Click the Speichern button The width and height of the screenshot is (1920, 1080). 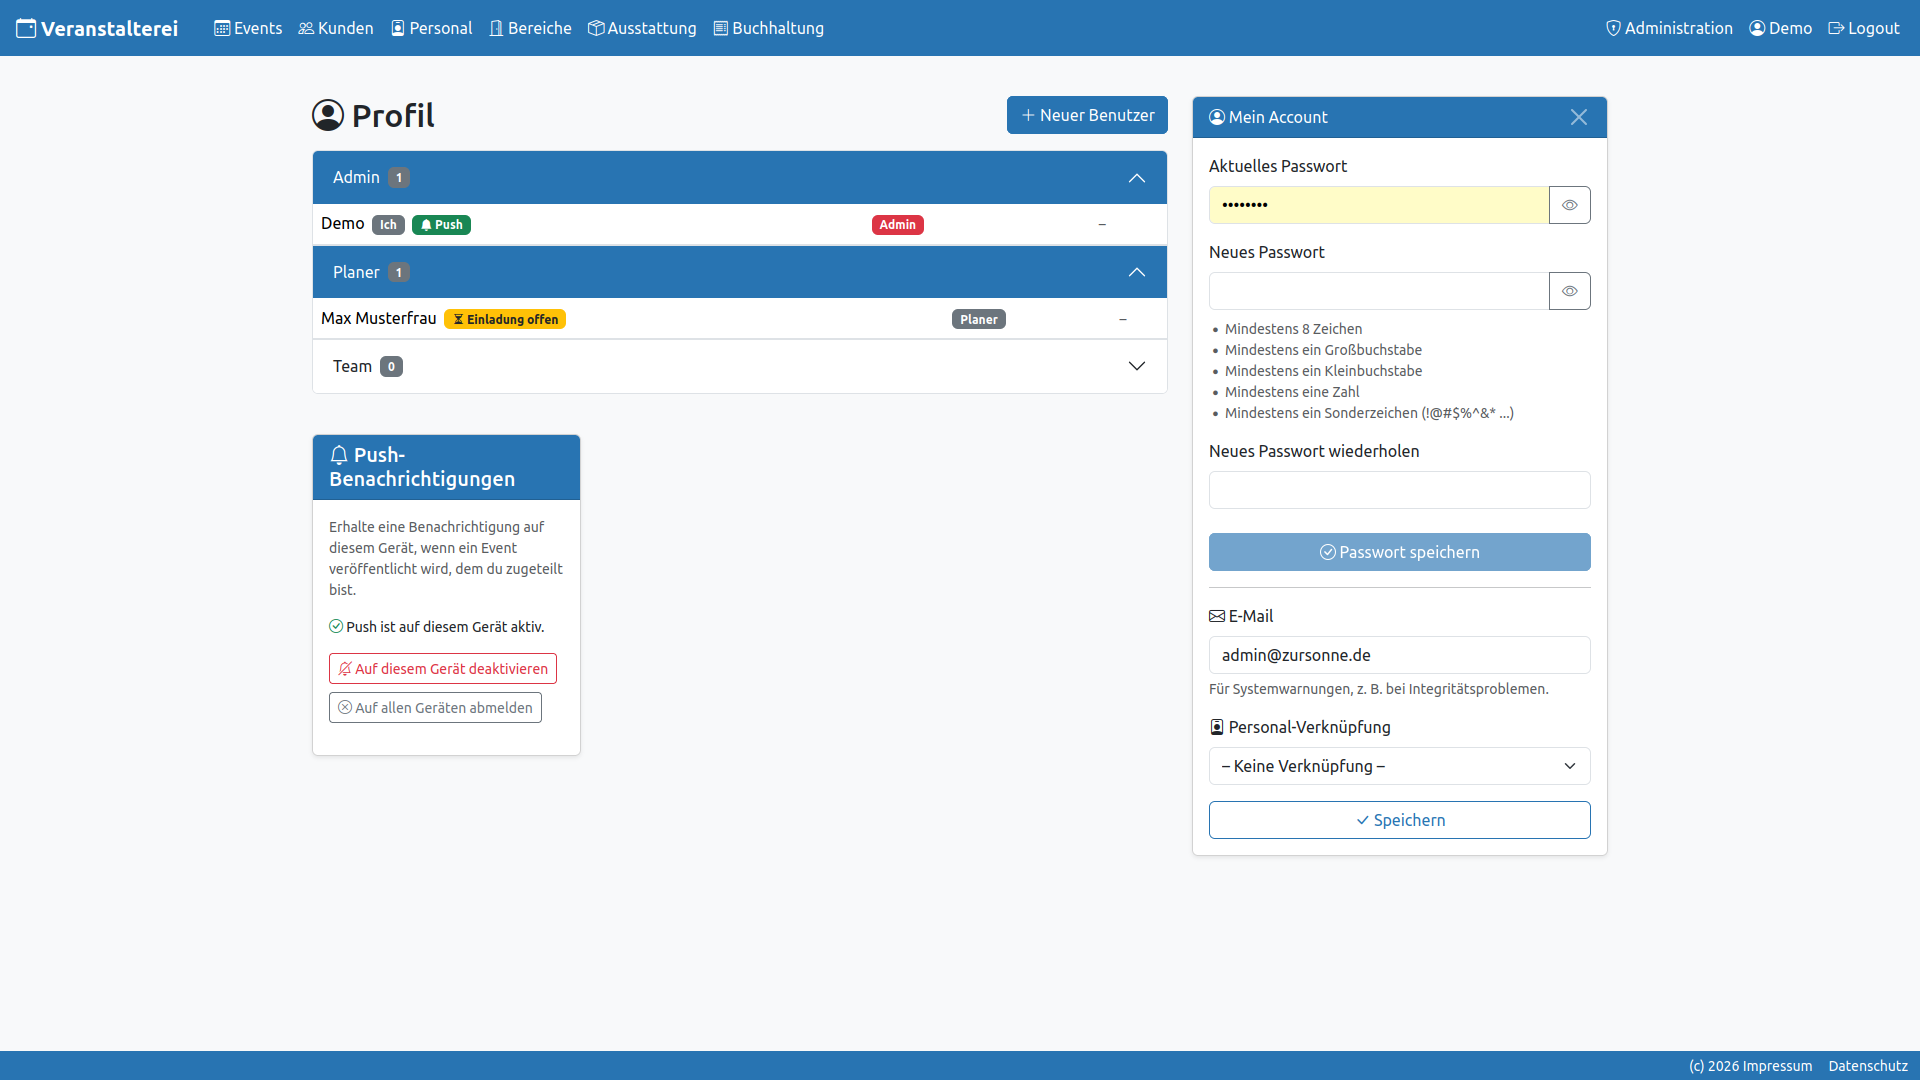1399,820
